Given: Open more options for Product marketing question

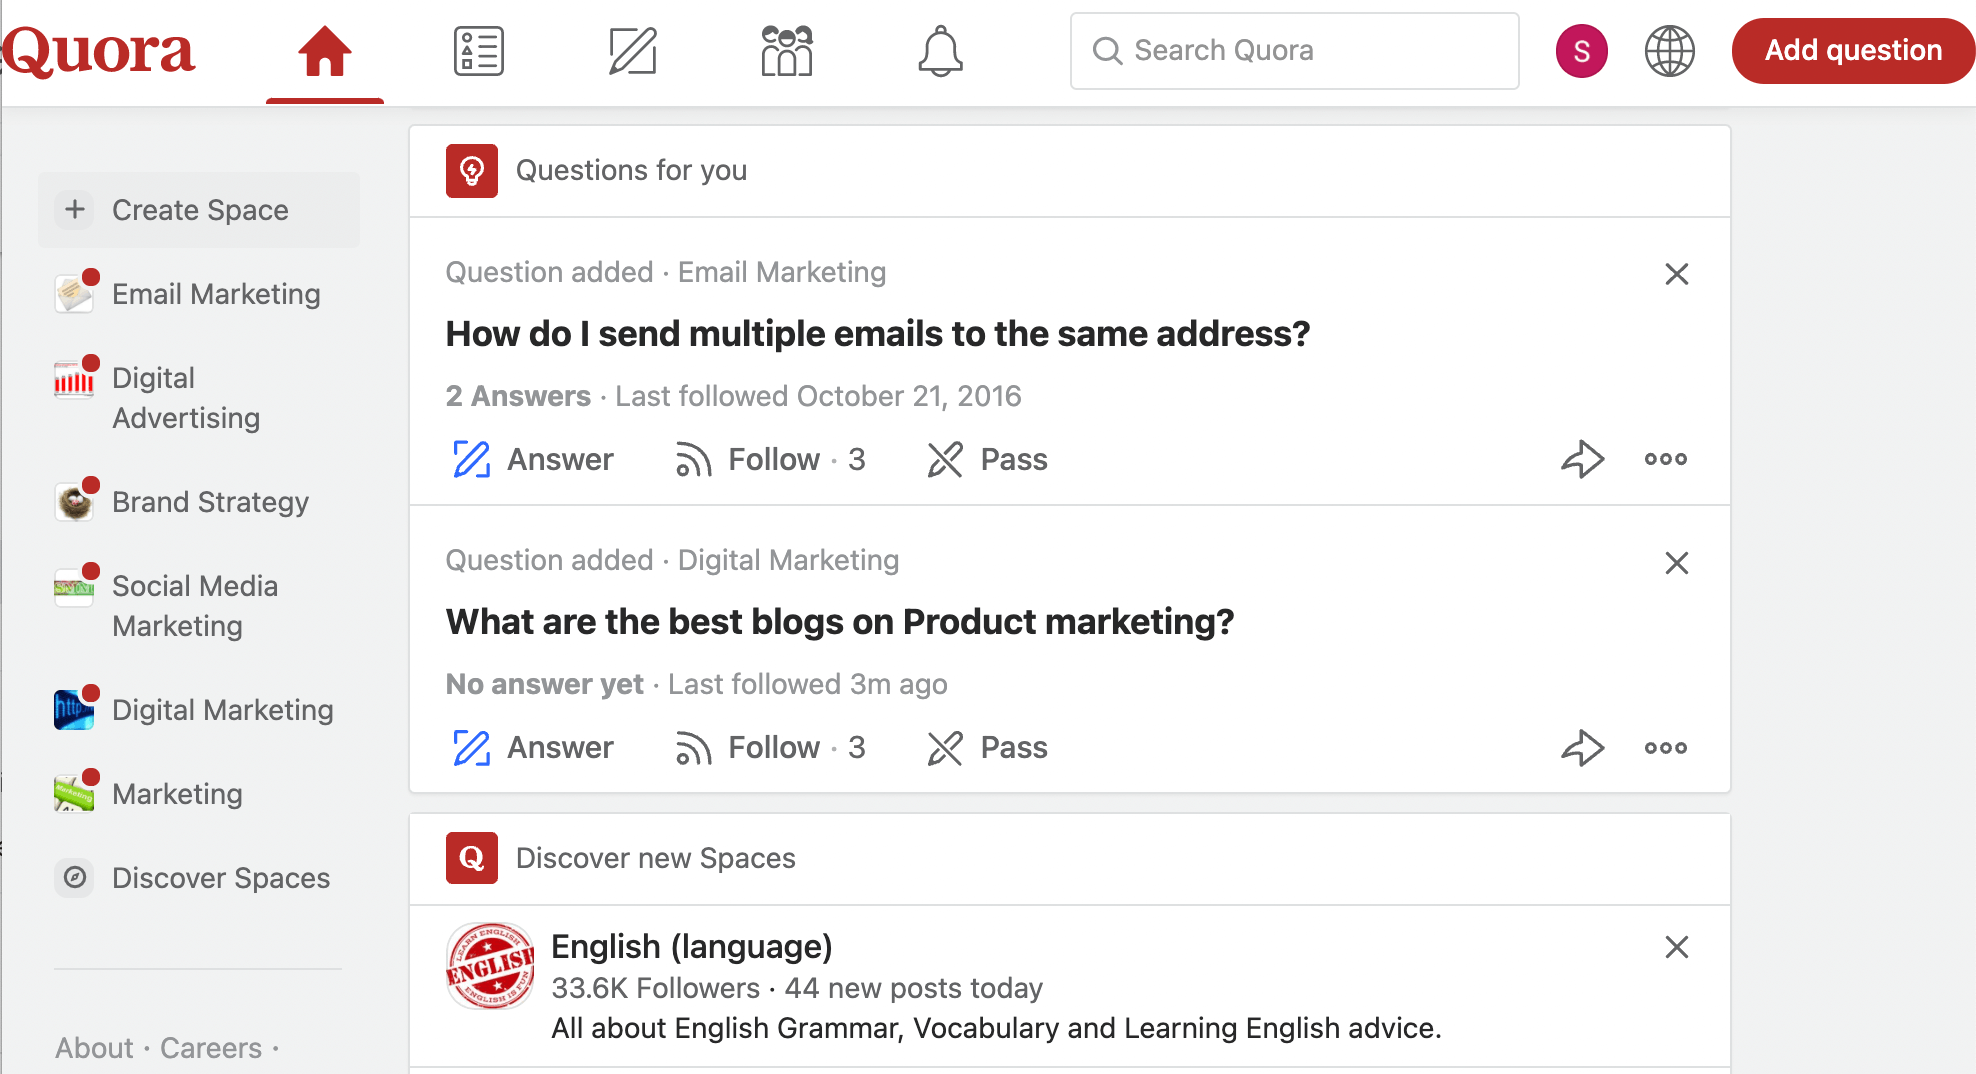Looking at the screenshot, I should (1666, 748).
